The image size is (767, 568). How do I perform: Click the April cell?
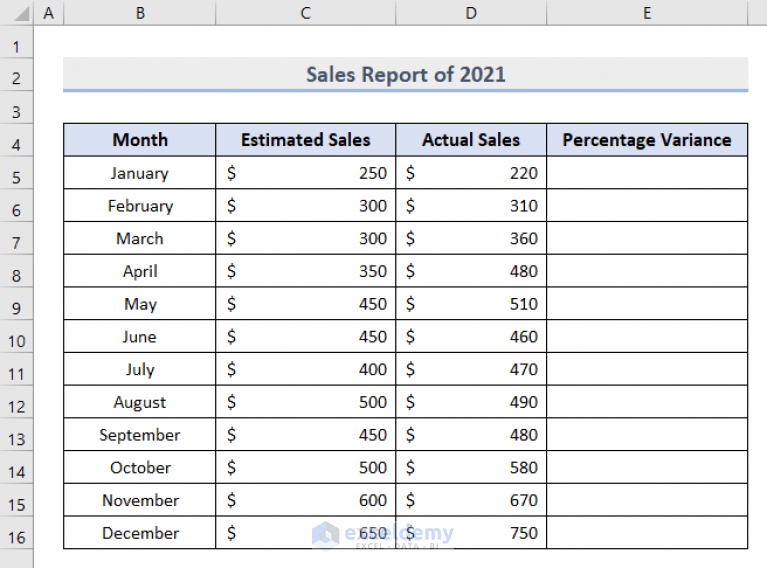coord(140,271)
